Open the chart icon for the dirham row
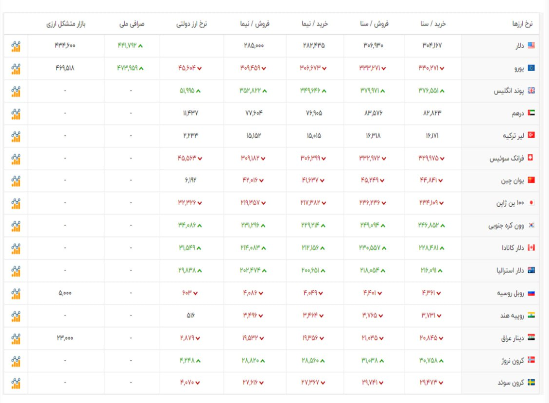The image size is (549, 403). click(16, 113)
